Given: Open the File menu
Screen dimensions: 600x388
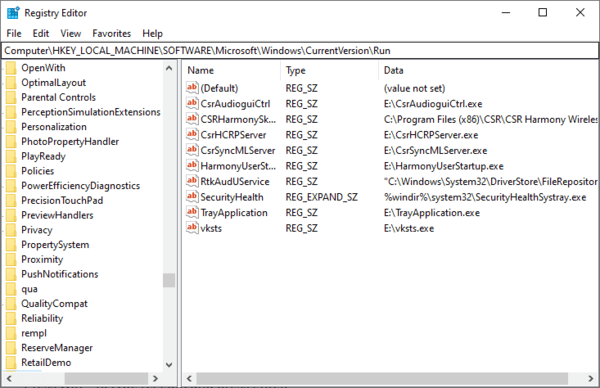Looking at the screenshot, I should point(14,34).
